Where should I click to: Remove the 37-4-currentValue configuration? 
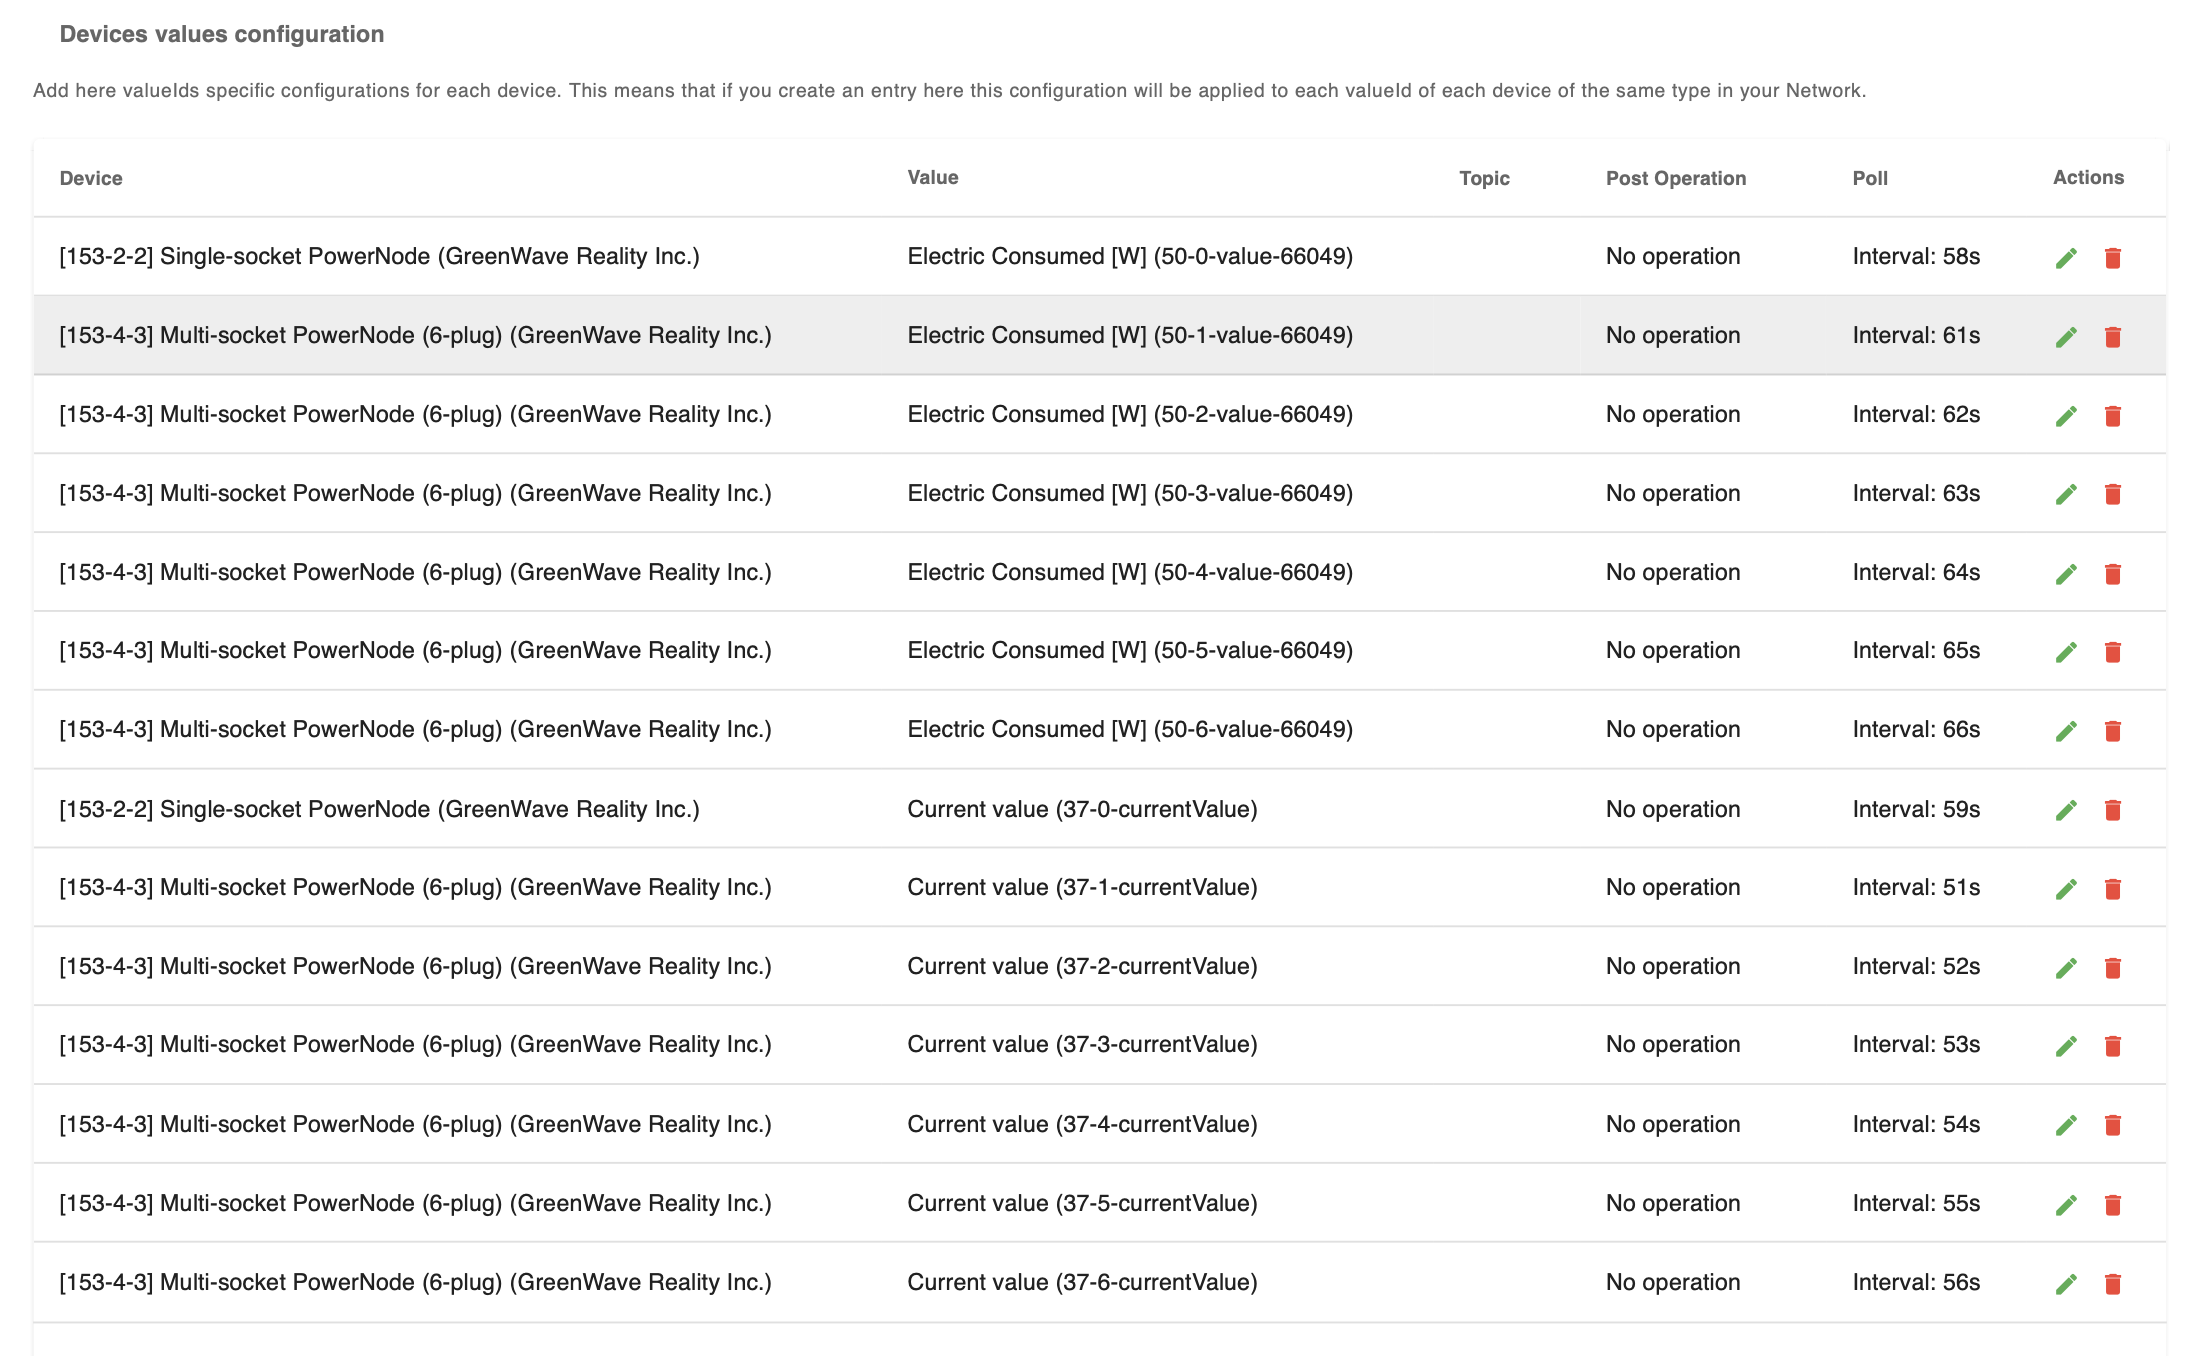point(2112,1125)
